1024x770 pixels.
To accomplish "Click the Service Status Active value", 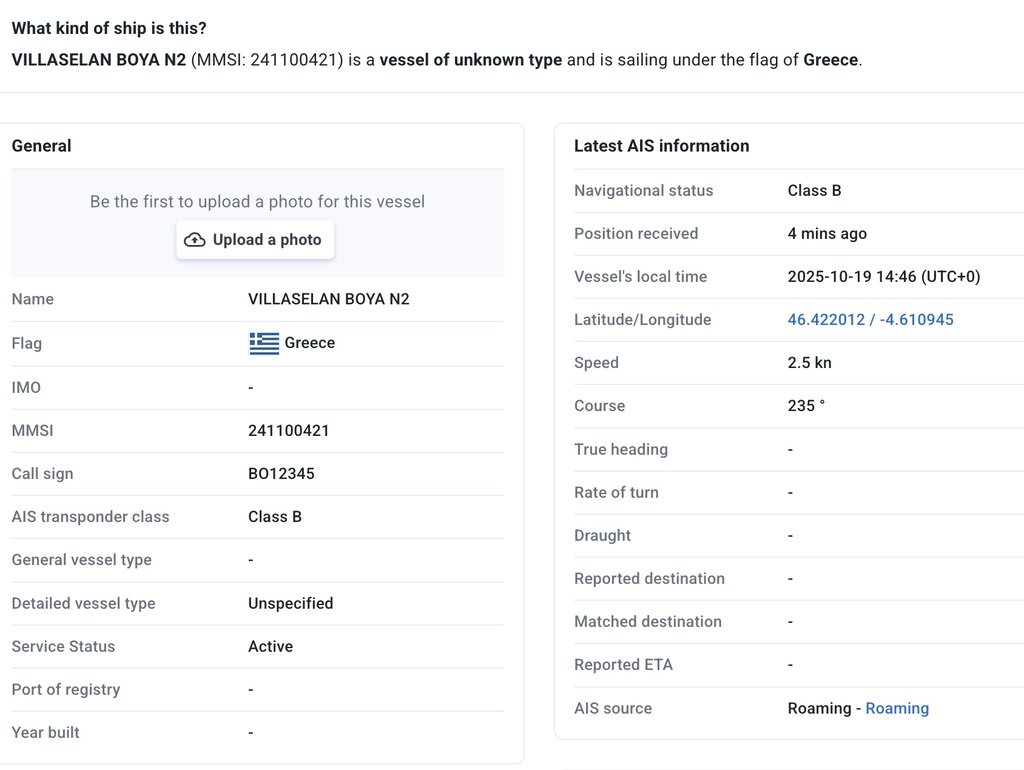I will click(x=270, y=646).
